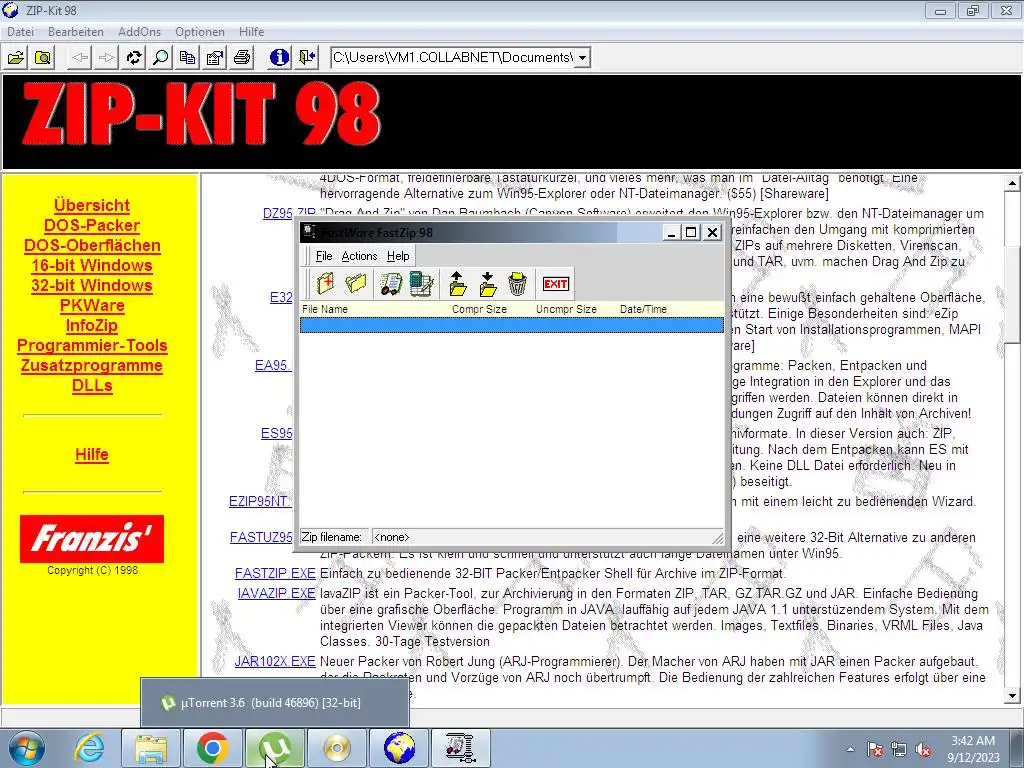1024x768 pixels.
Task: Click the Franzis' logo
Action: point(91,539)
